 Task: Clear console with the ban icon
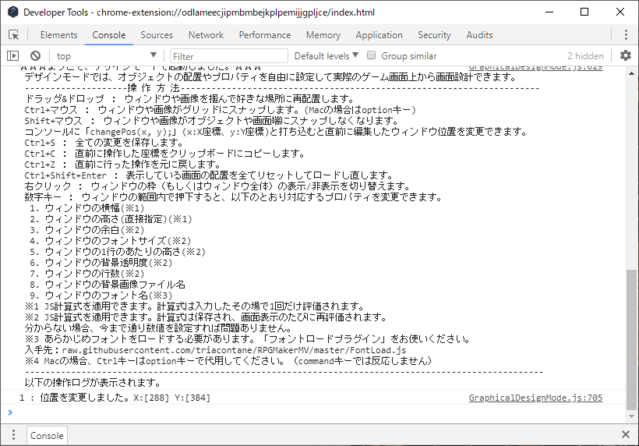35,55
